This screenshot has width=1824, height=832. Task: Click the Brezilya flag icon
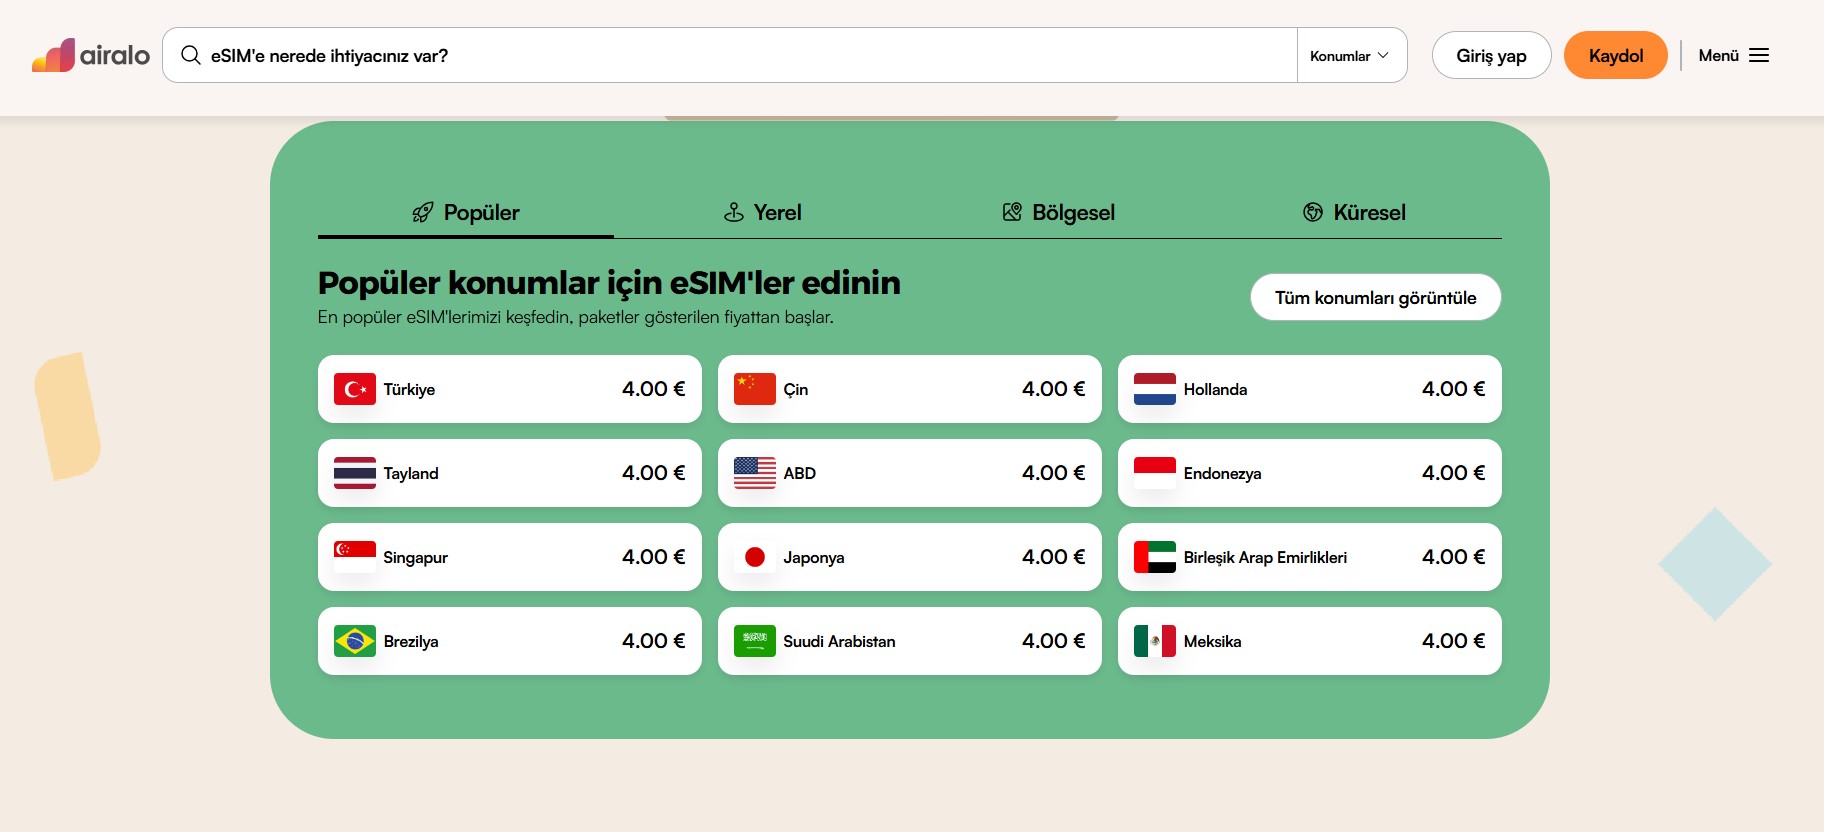354,641
